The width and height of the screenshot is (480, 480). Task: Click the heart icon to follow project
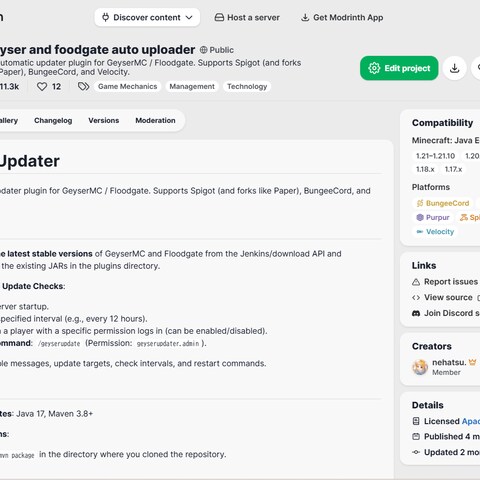(42, 87)
